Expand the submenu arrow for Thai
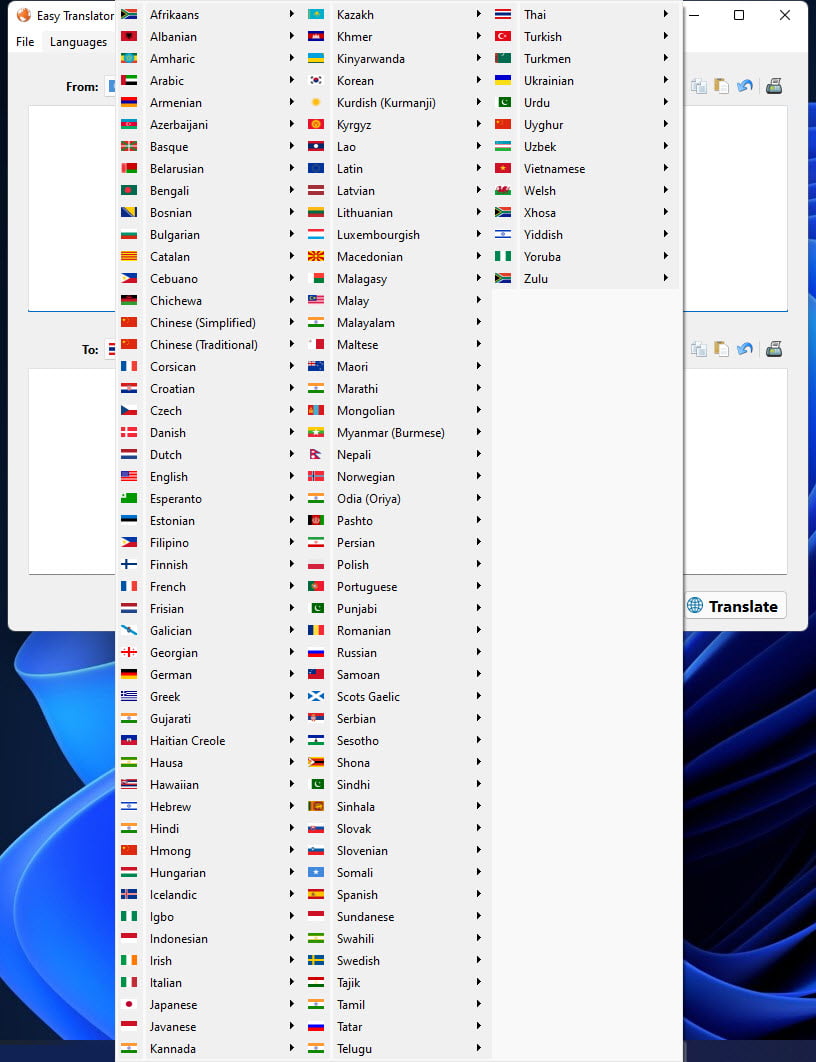 tap(666, 14)
